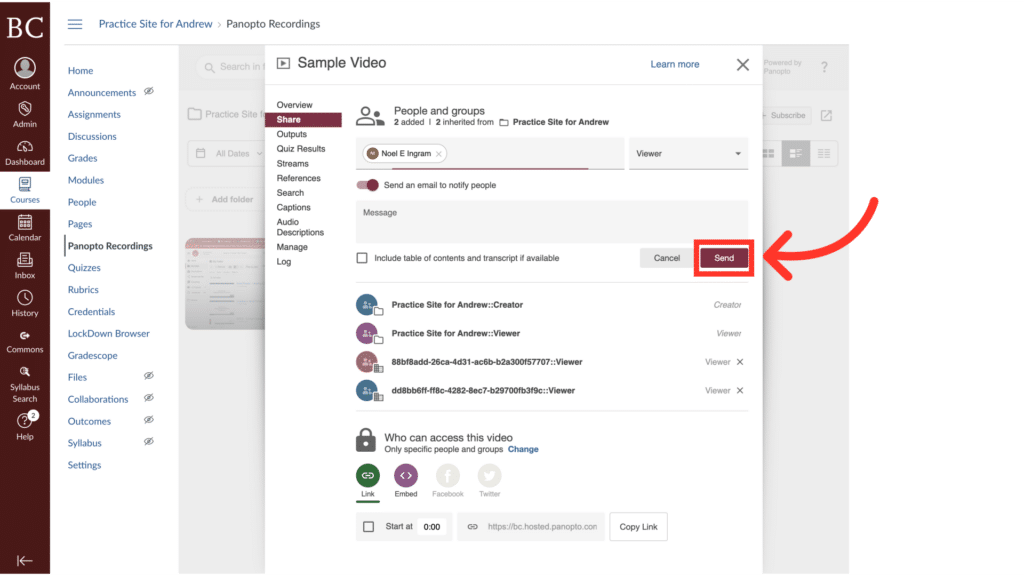Switch to the detail list view icon
Screen dimensions: 1024x576
795,153
